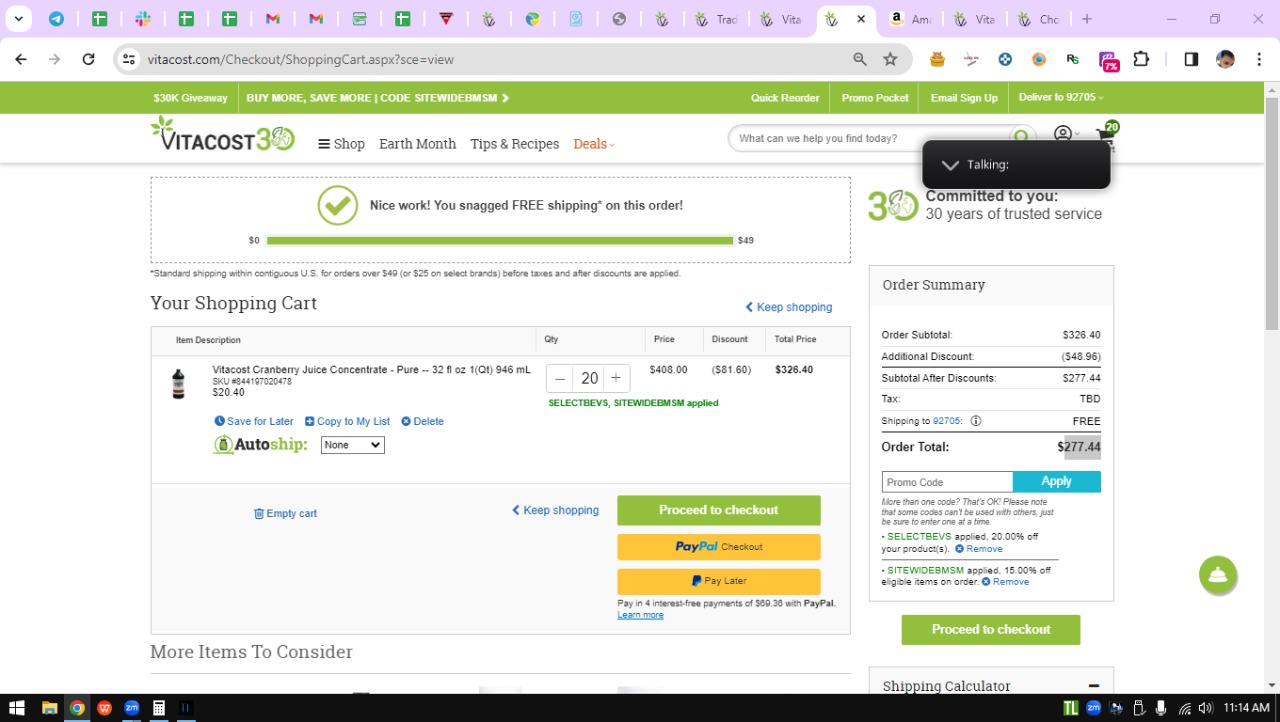Click the zoom magnifier icon in address bar
The image size is (1280, 722).
[859, 59]
